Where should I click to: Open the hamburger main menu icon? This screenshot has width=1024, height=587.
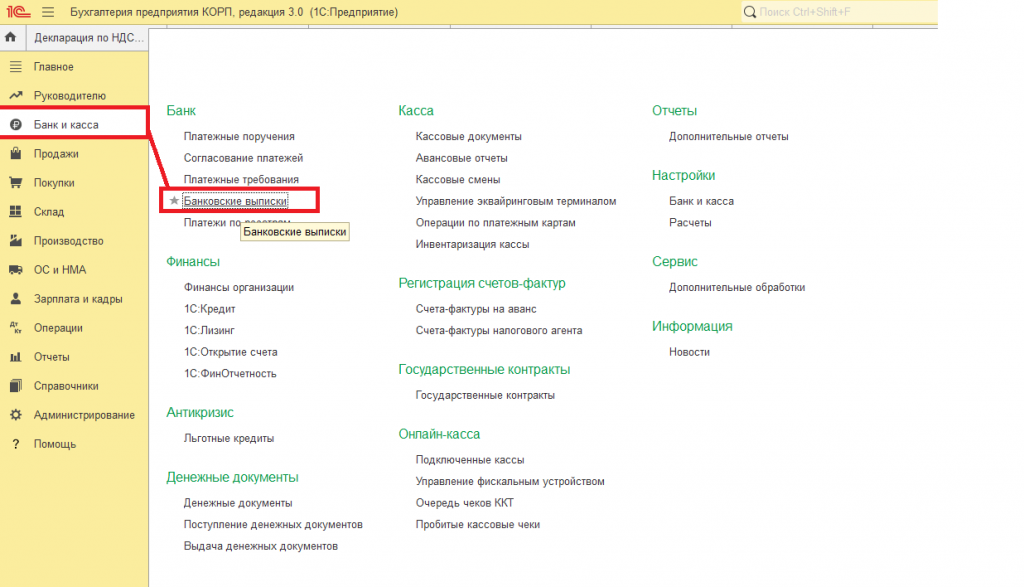click(48, 12)
